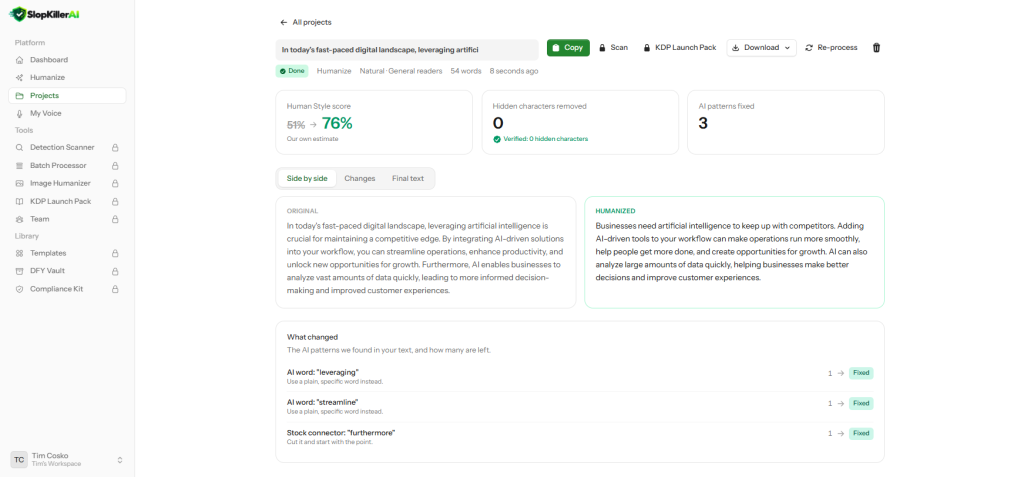Click the 76% Human Style score
Viewport: 1024px width, 477px height.
[337, 123]
